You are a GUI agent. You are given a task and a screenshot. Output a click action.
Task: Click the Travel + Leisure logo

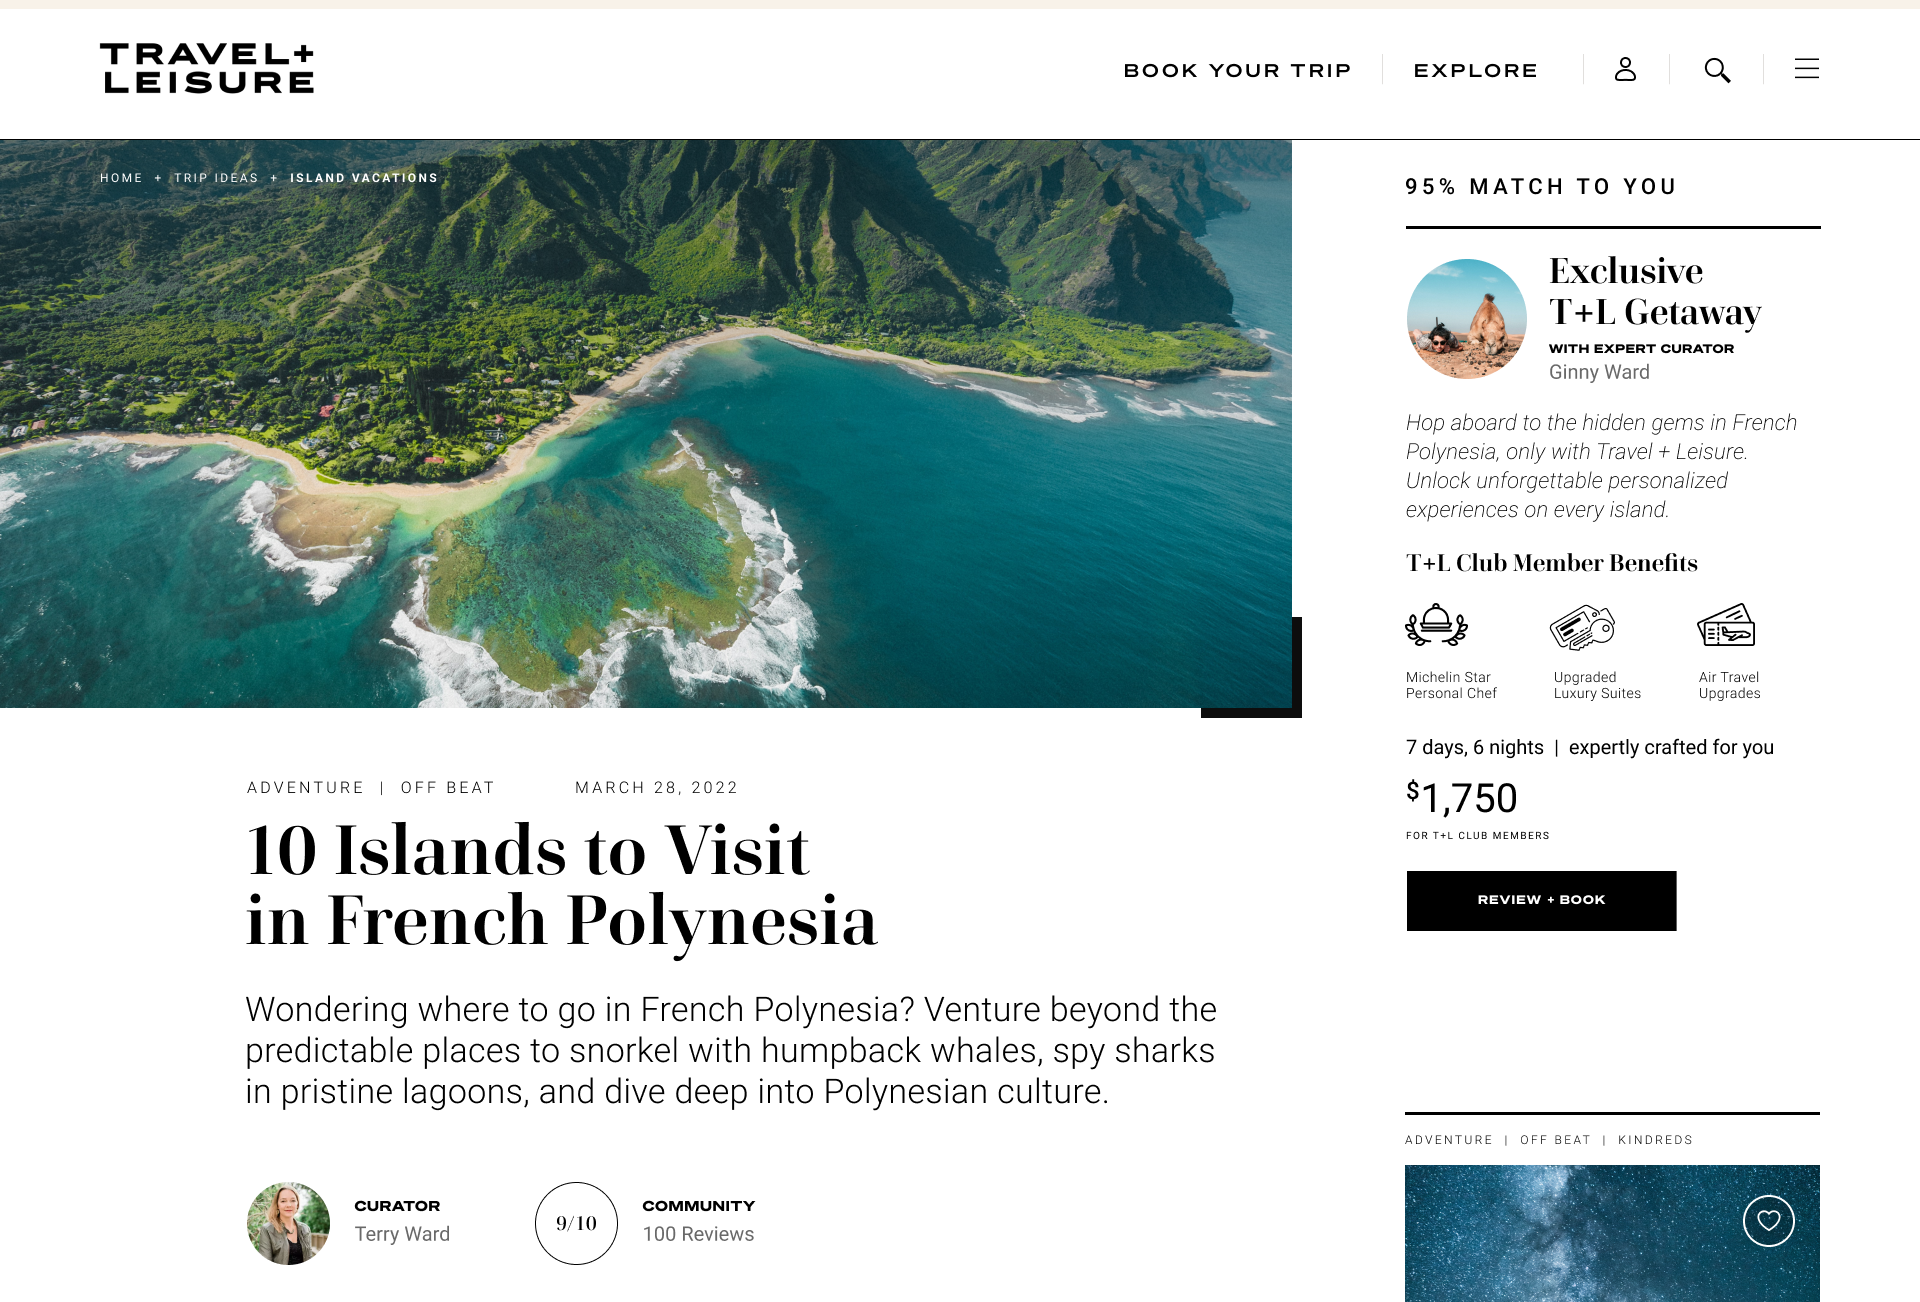[x=207, y=69]
